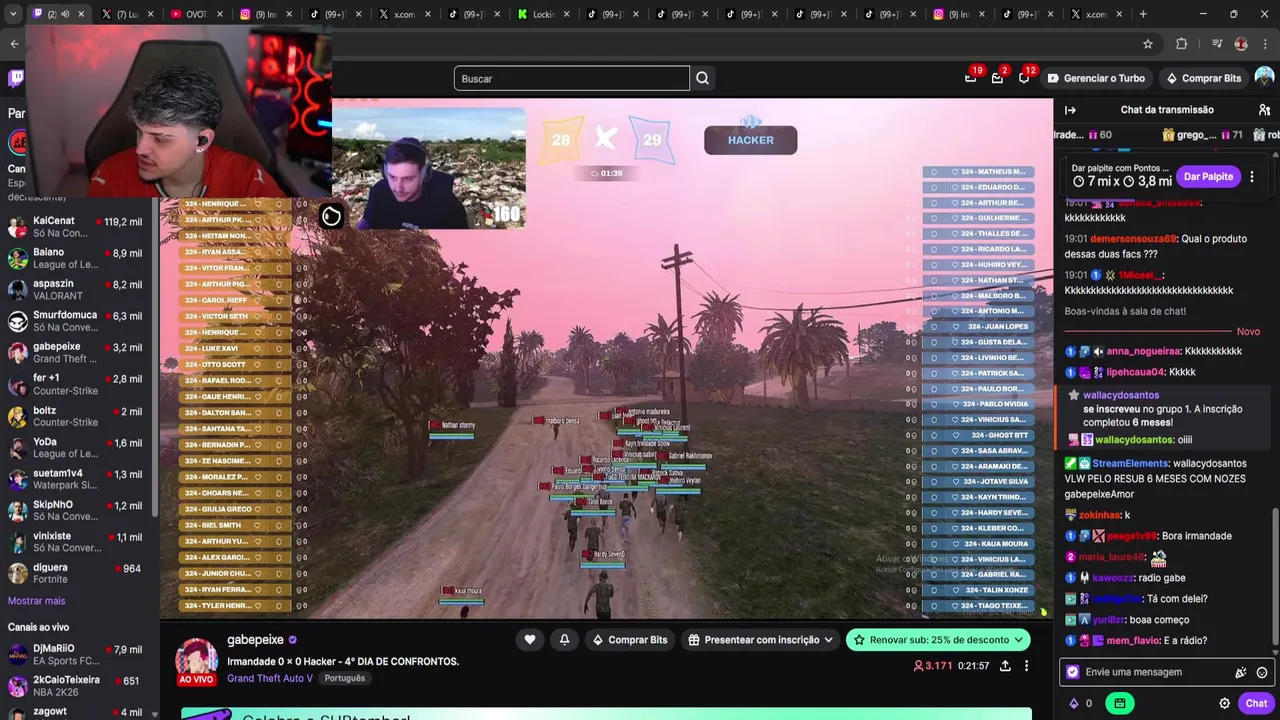Open Grand Theft Auto V category link
This screenshot has height=720, width=1280.
coord(270,678)
